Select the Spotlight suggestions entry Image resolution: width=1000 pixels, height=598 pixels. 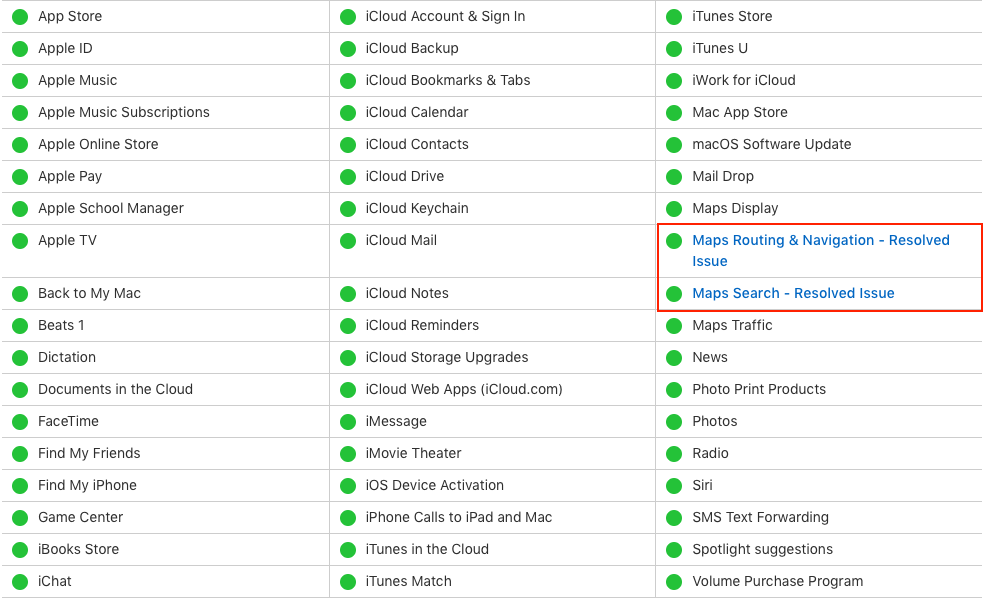(763, 549)
